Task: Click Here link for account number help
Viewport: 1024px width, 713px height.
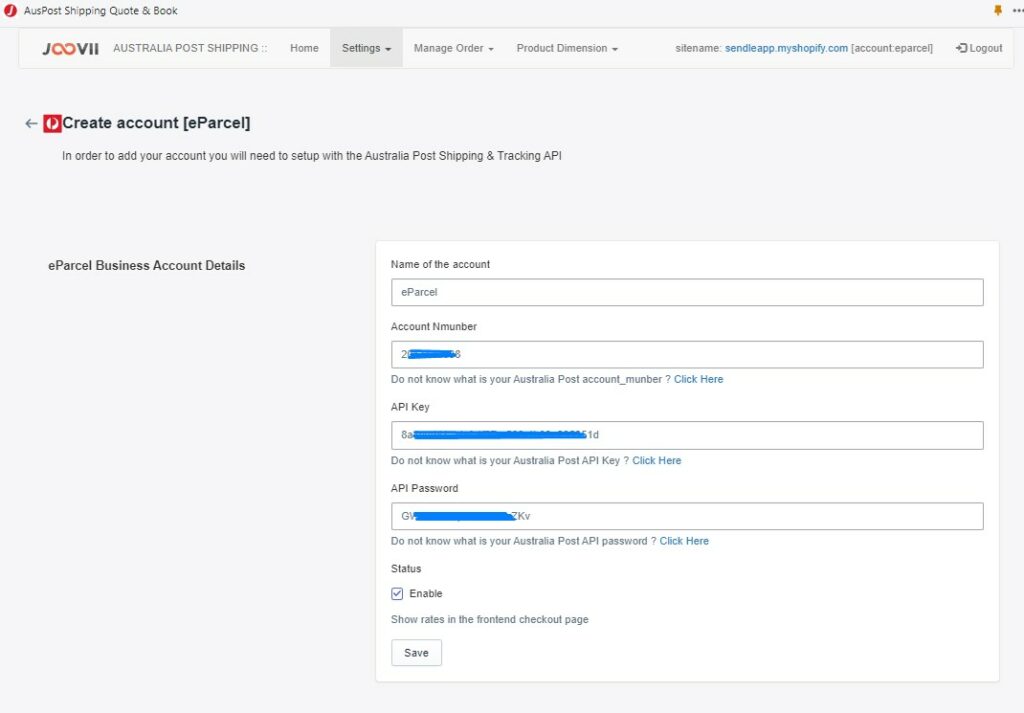Action: click(x=698, y=379)
